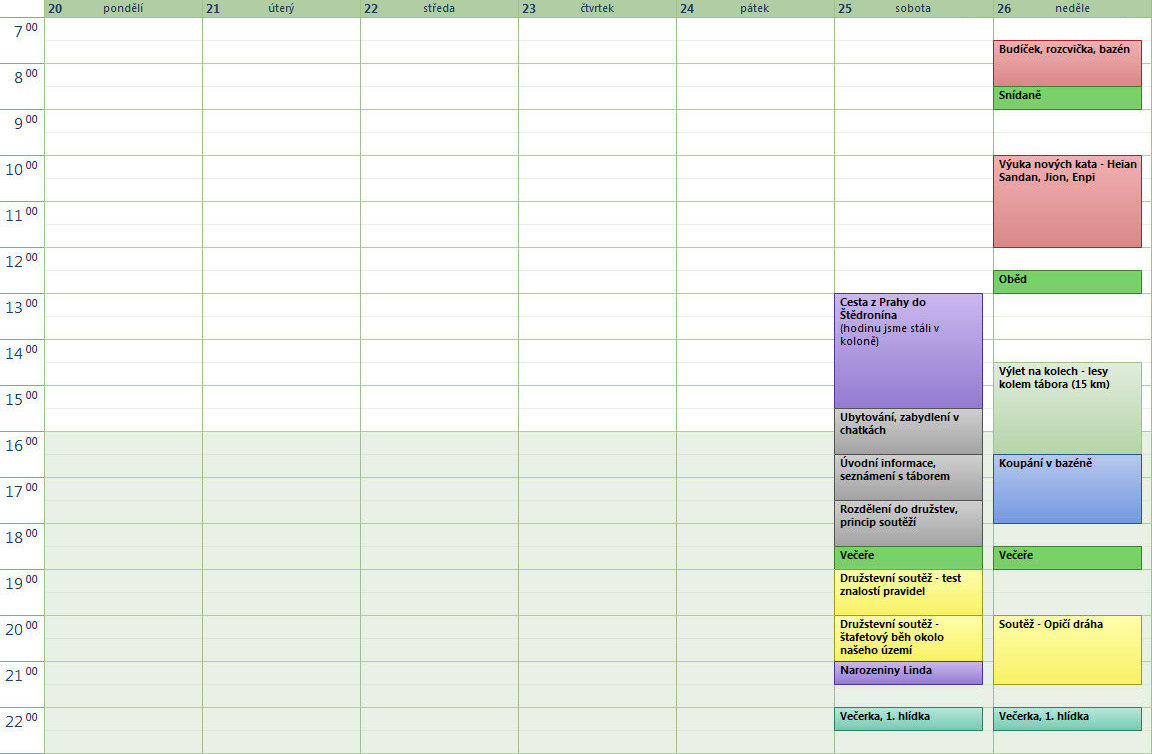Open the Soutěž - Opičí dráha event
Screen dimensions: 1152x754
pos(1067,650)
